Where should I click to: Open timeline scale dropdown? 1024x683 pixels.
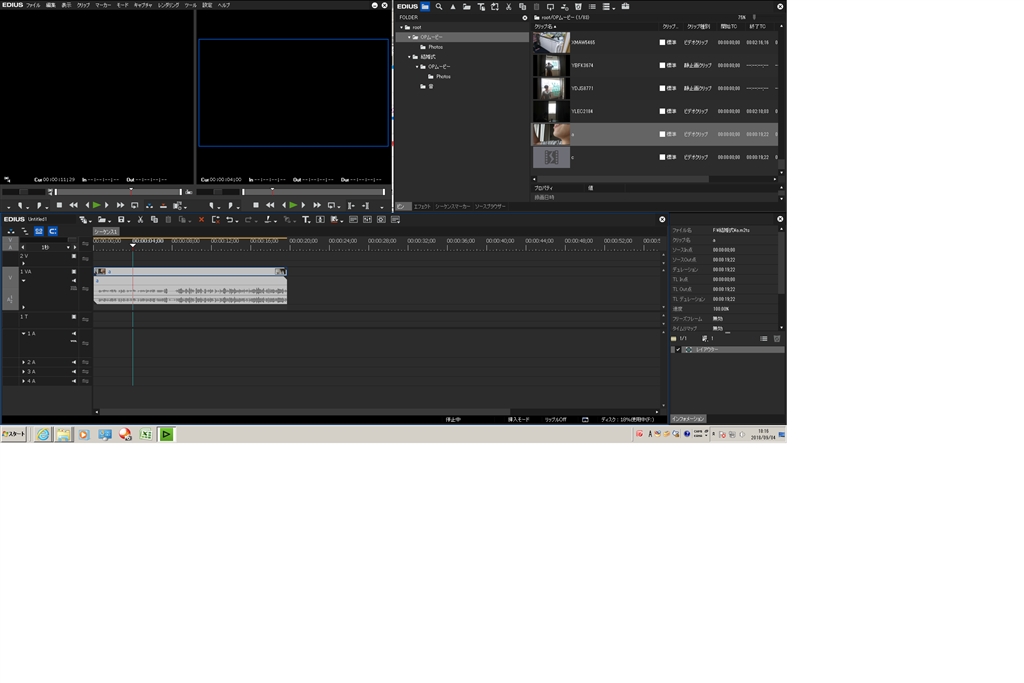(68, 247)
